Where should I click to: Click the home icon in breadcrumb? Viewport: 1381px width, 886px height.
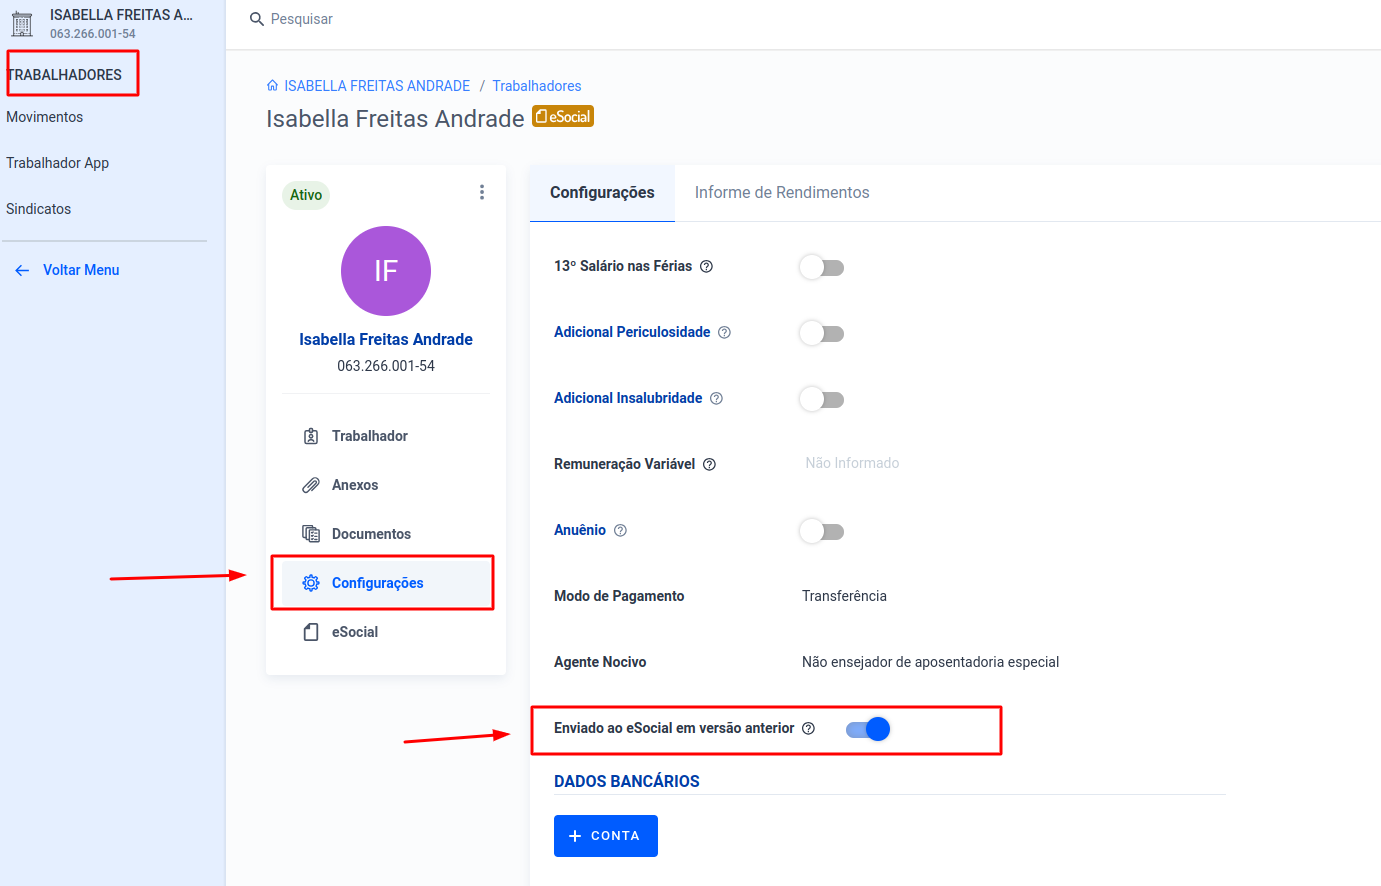point(273,86)
